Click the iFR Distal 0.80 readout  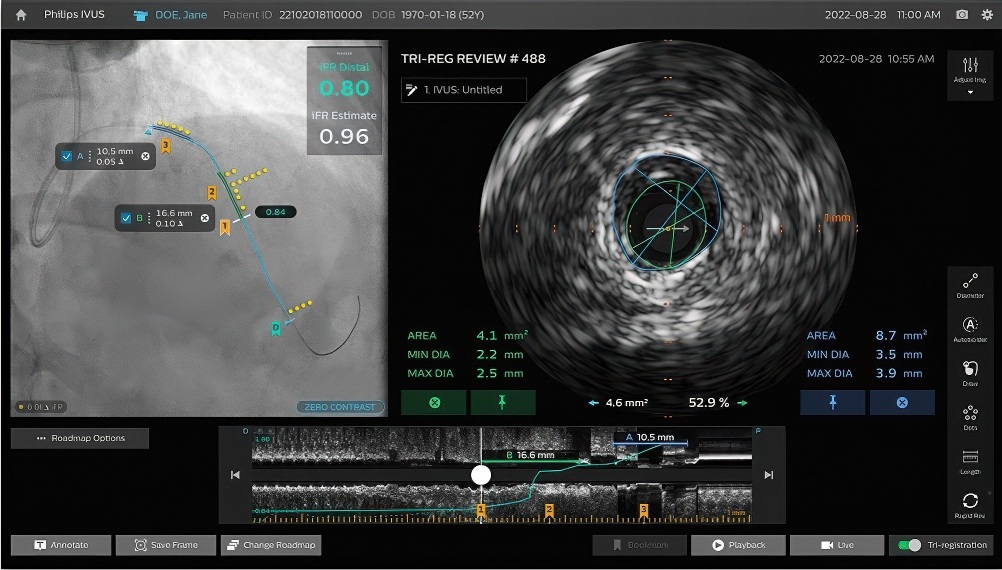tap(344, 81)
